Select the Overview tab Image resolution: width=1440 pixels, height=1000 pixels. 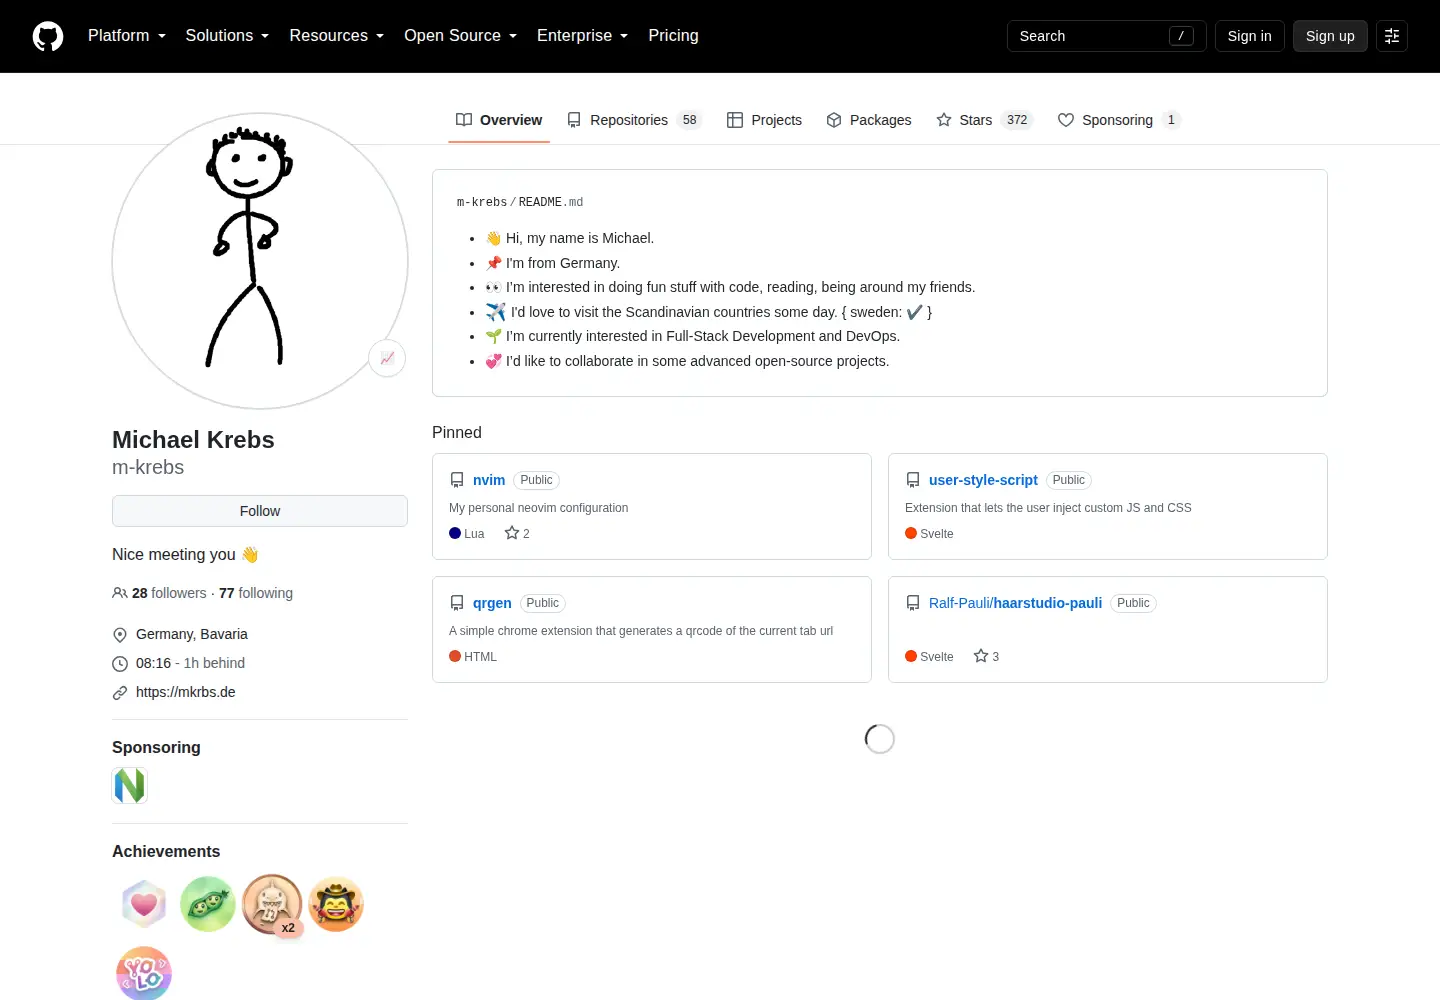pyautogui.click(x=499, y=120)
